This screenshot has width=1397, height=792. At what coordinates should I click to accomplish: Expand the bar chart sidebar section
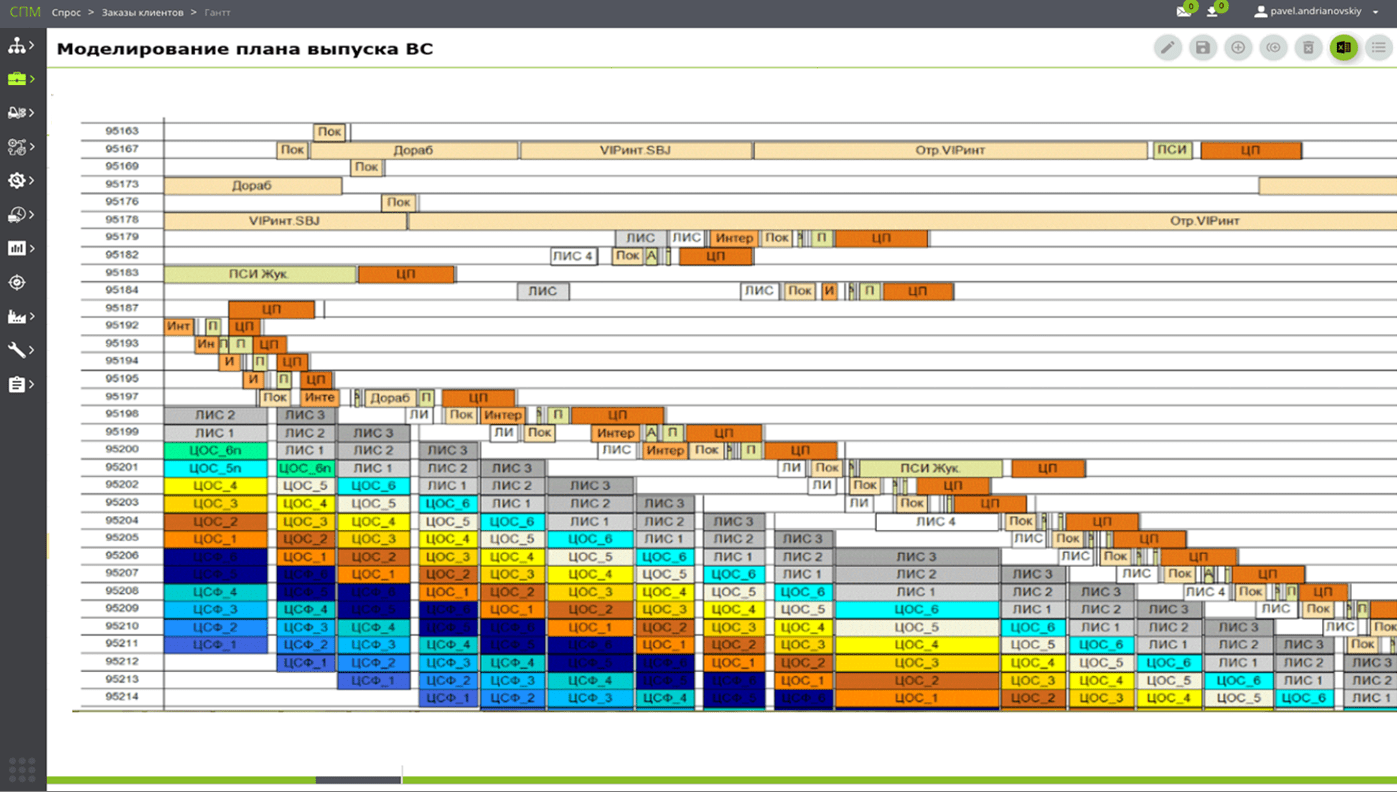point(20,249)
